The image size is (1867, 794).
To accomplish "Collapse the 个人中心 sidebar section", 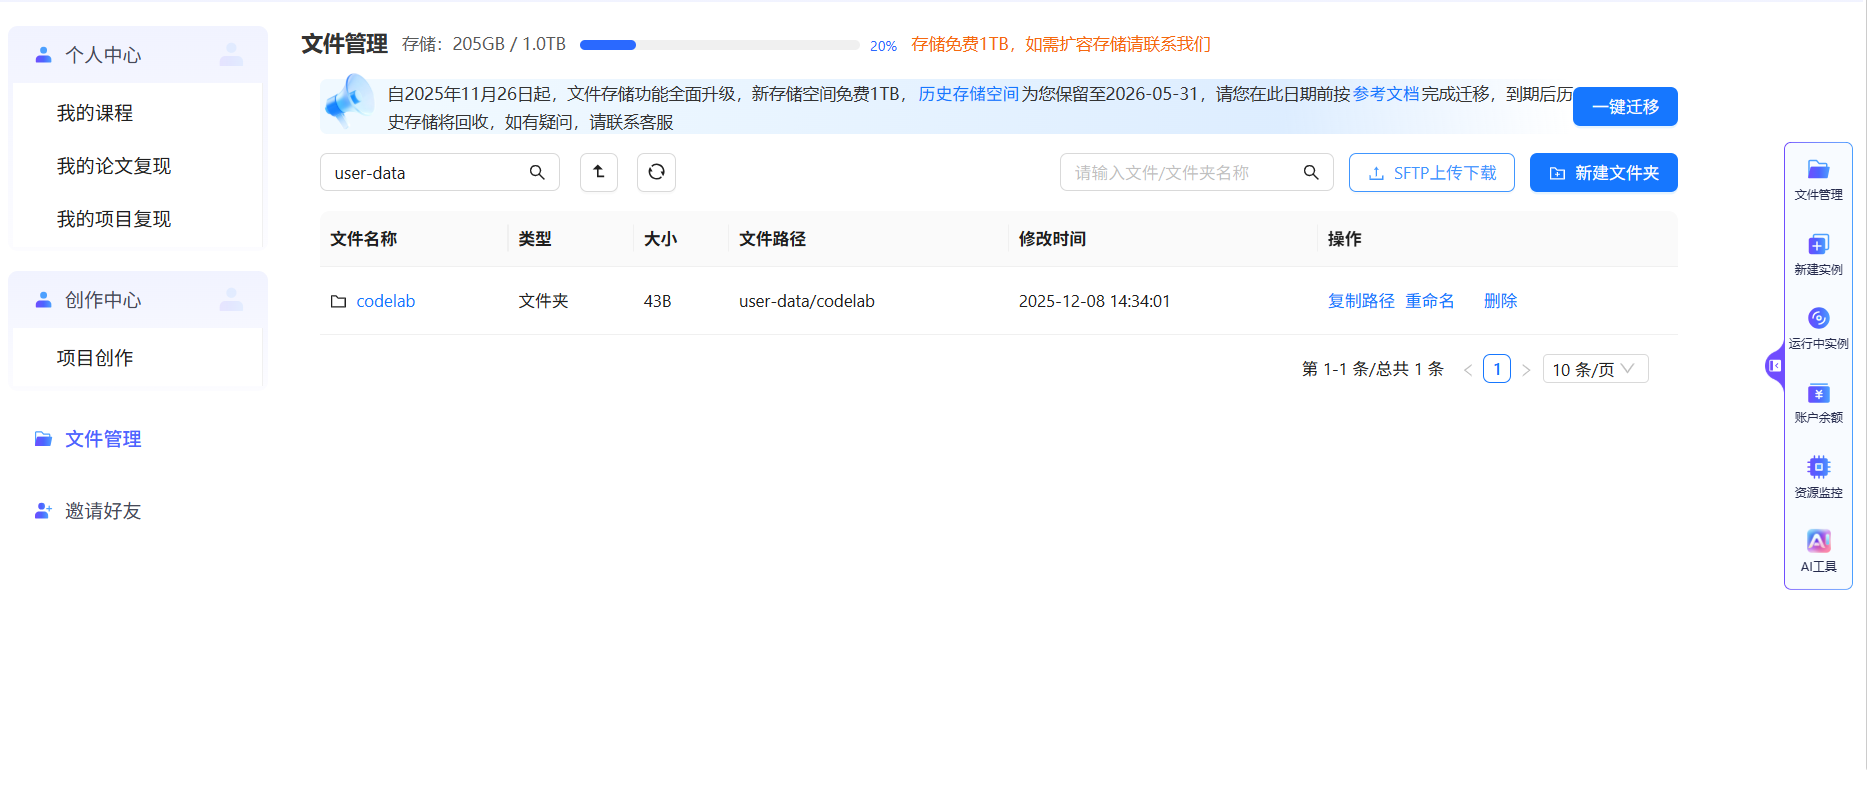I will click(138, 55).
